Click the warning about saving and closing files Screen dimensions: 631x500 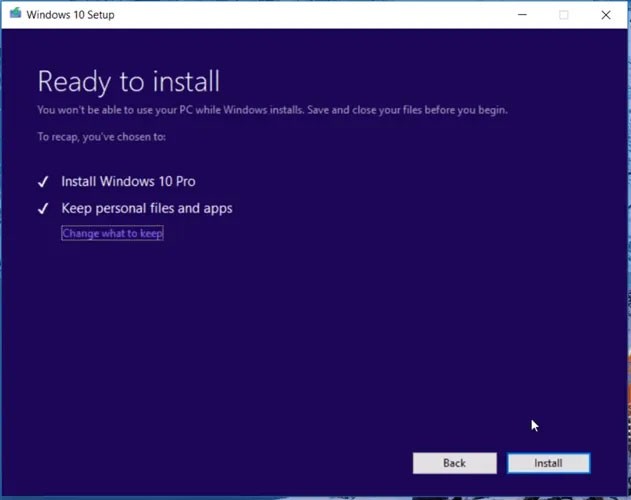[x=272, y=110]
